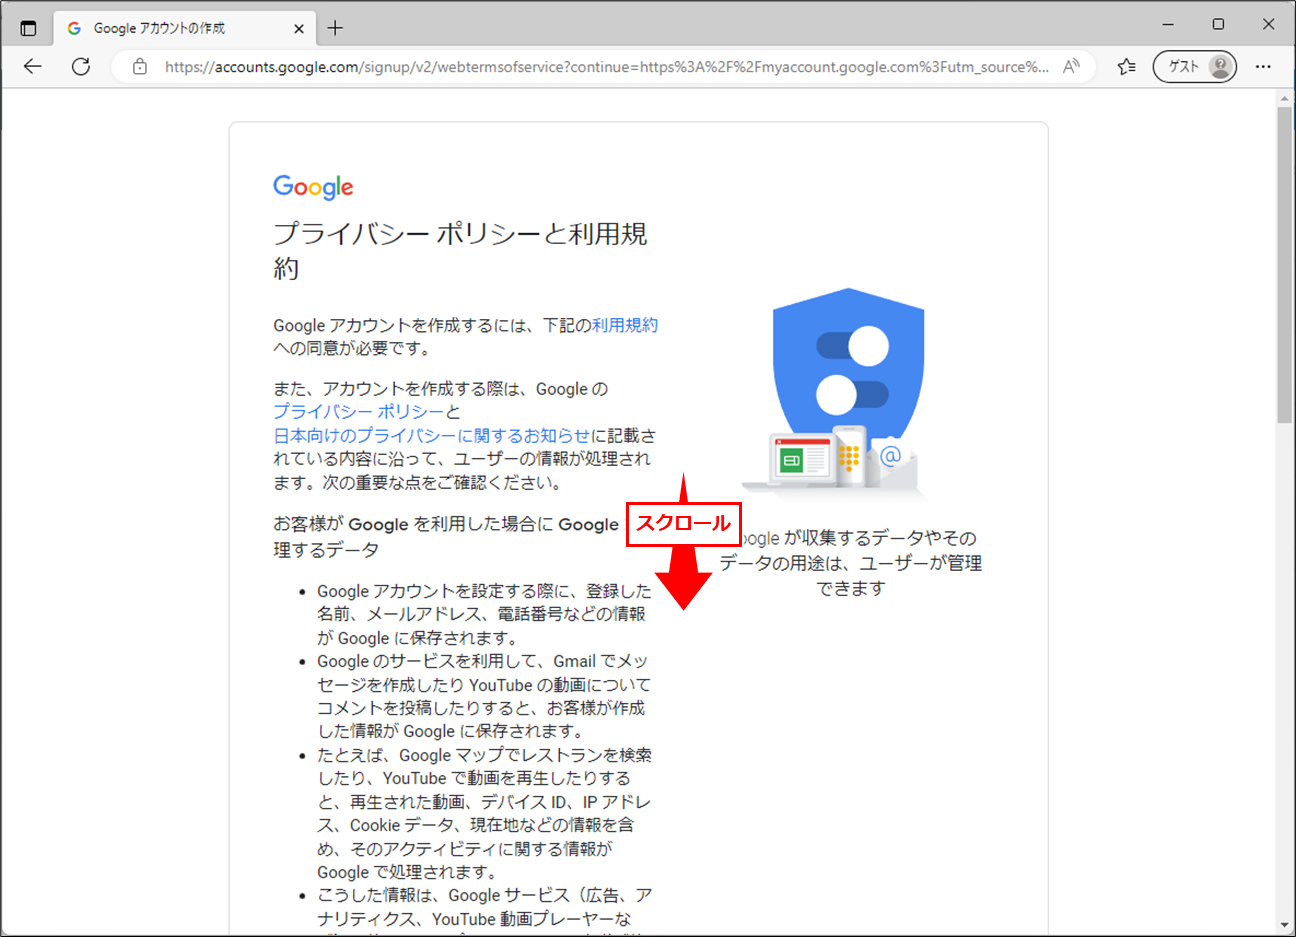This screenshot has height=937, width=1296.
Task: Close the Google アカウントの作成 tab
Action: coord(298,29)
